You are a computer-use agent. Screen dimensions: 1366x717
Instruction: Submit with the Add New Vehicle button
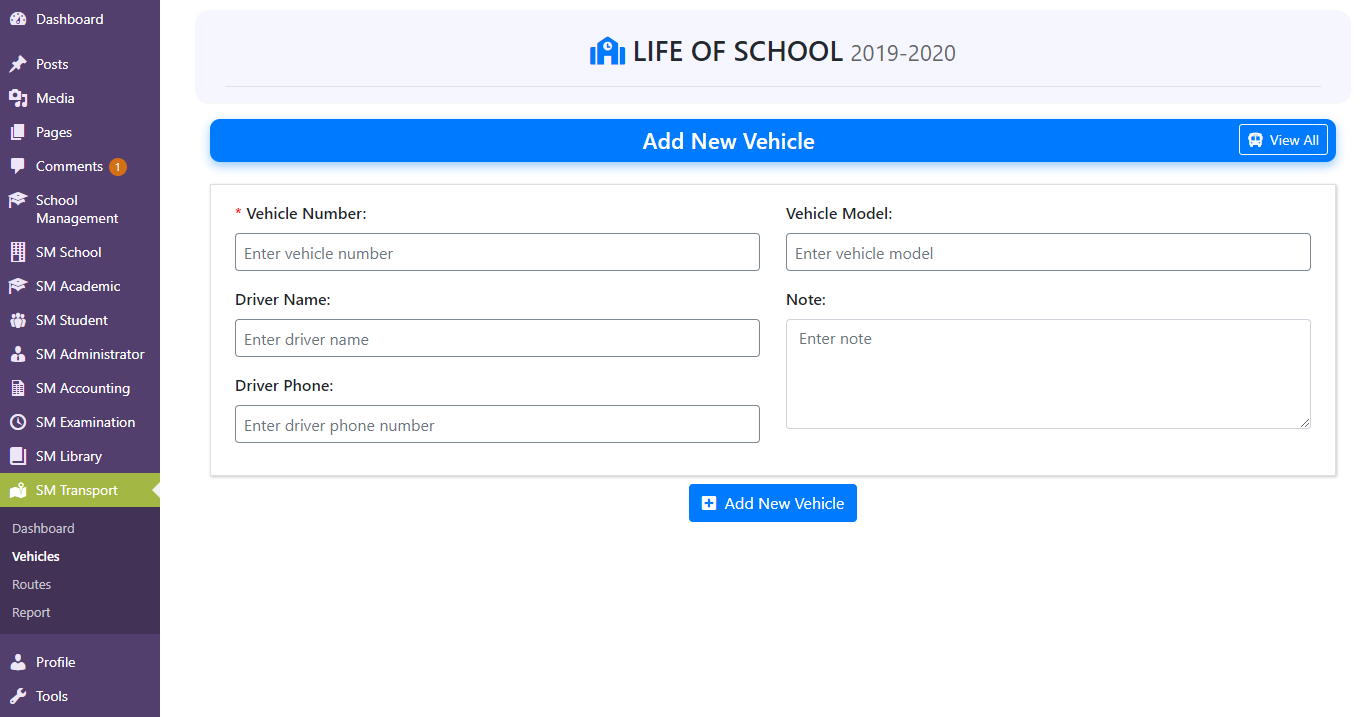coord(773,503)
